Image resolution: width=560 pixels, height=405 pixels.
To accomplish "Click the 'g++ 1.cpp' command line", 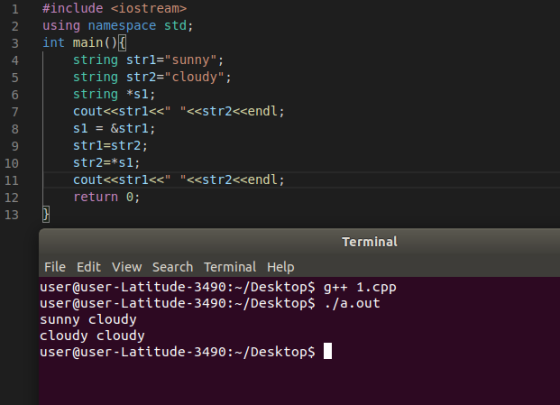I will (218, 287).
